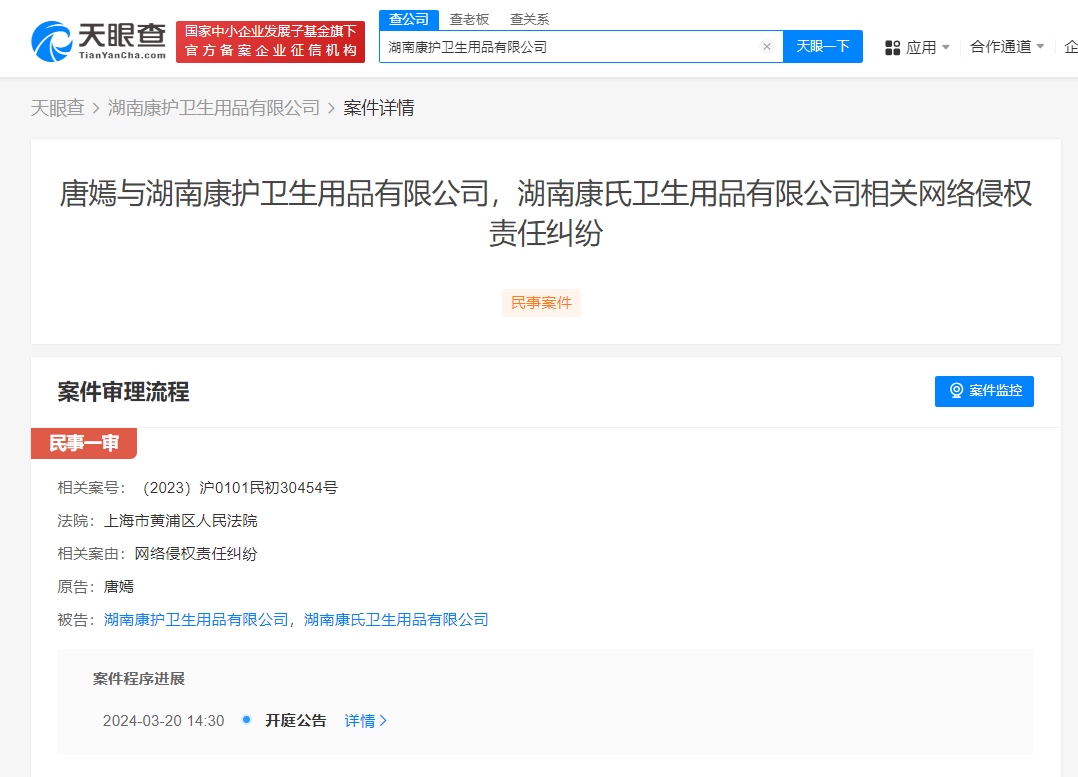Screen dimensions: 1078x777
Task: Open 详情 for the 开庭公告 entry
Action: pyautogui.click(x=366, y=721)
